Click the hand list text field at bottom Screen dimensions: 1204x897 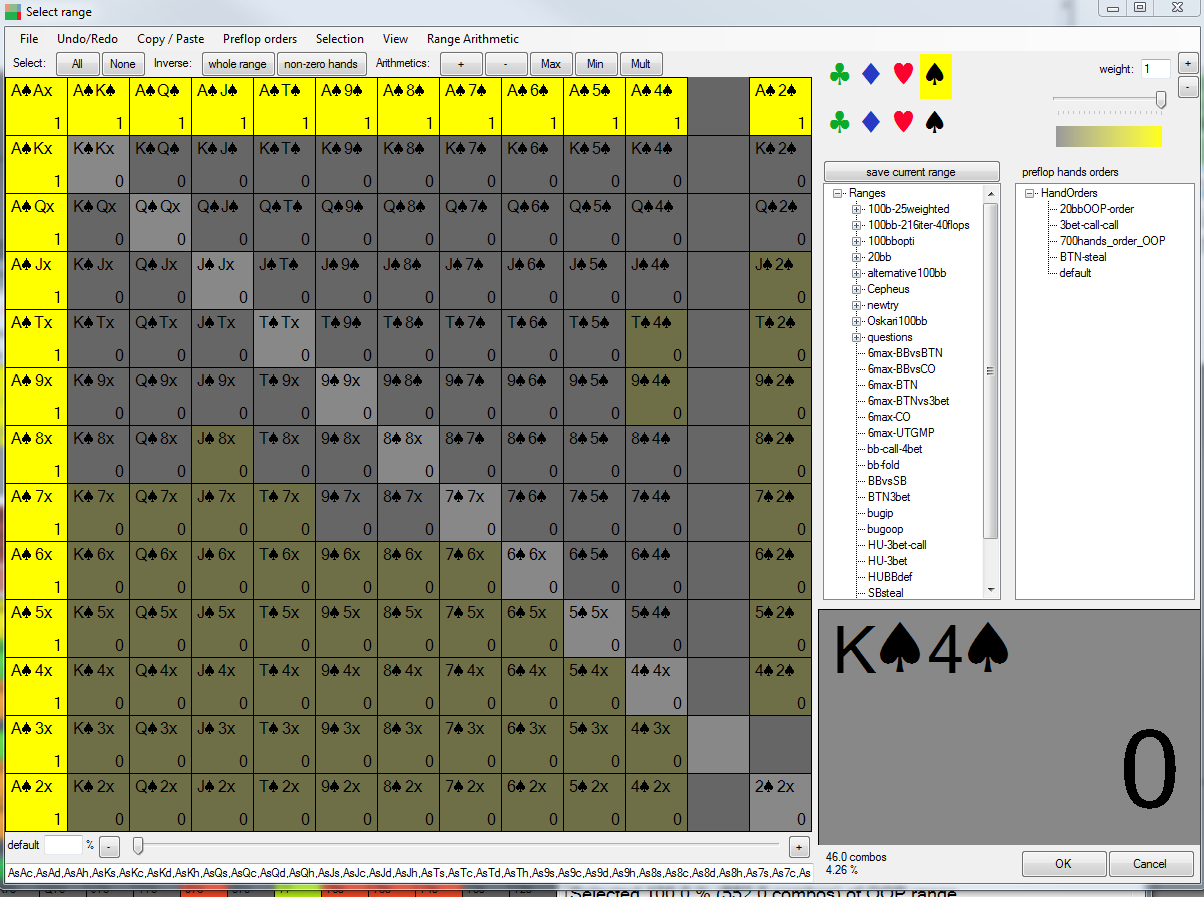point(408,873)
